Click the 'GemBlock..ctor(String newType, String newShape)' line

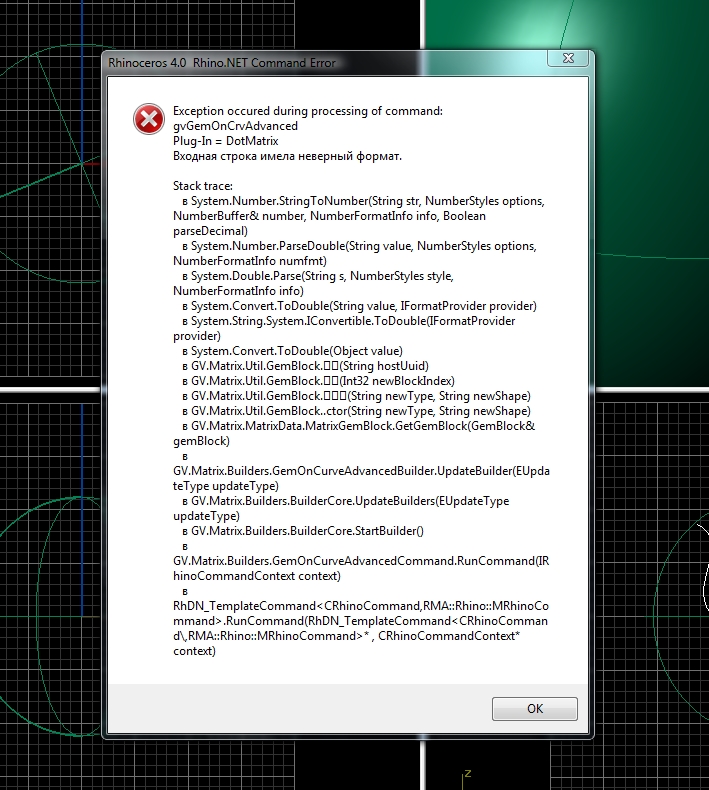(x=356, y=411)
